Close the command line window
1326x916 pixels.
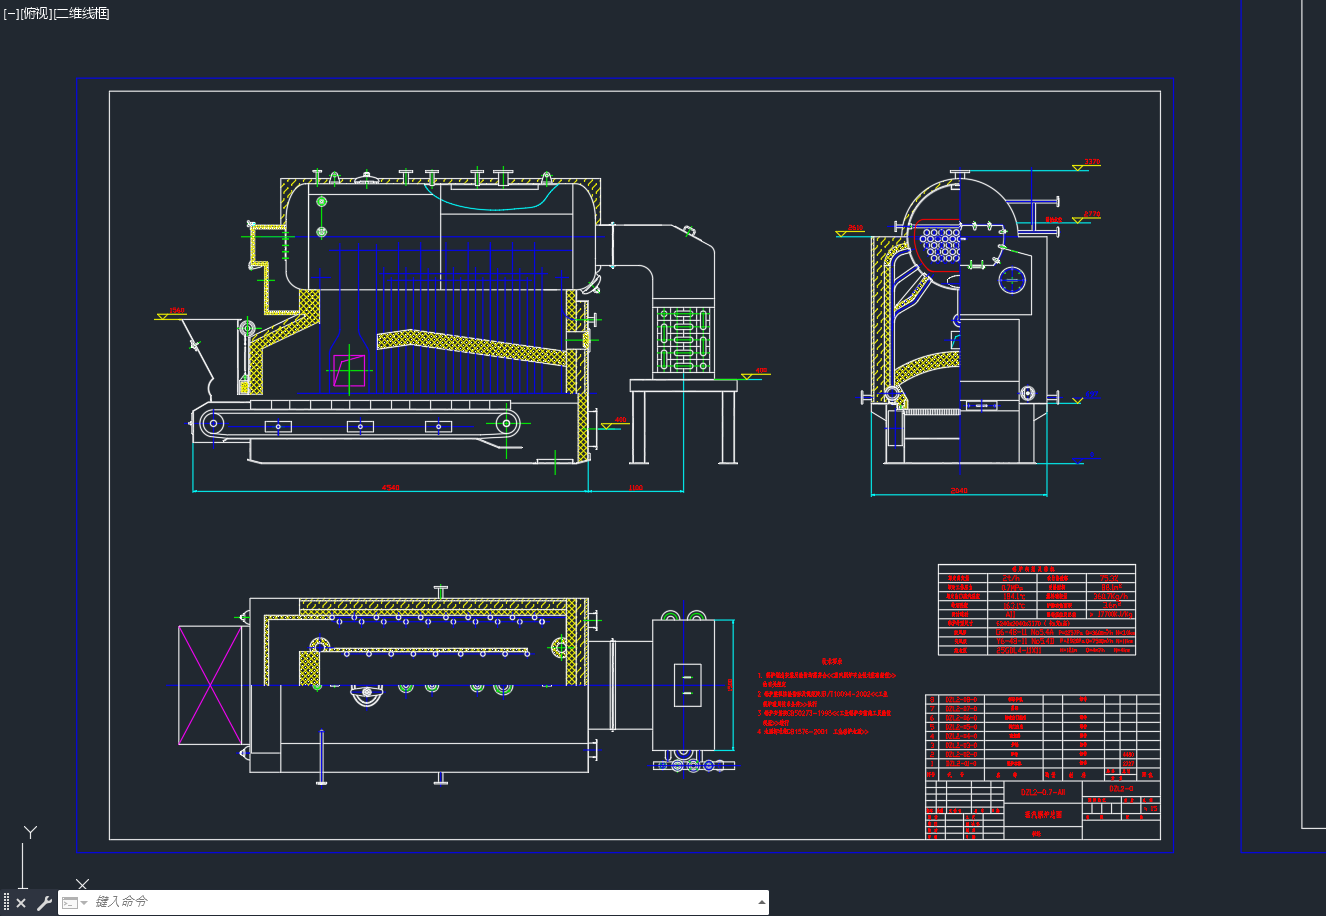pyautogui.click(x=21, y=903)
